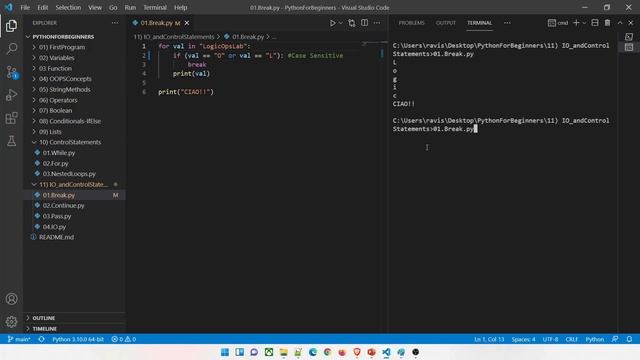Maximize the terminal panel with chevron up
Screen dimensions: 640x360
point(620,23)
